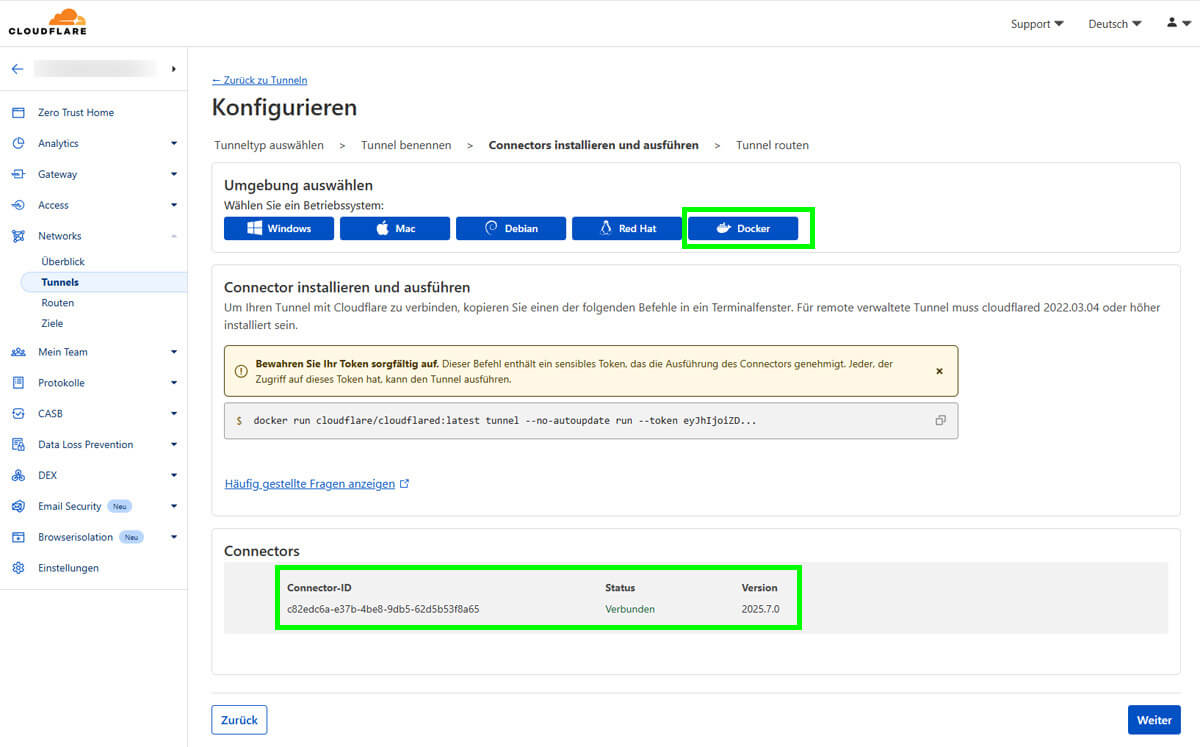
Task: Follow the Zurück zu Tunneln link
Action: pos(260,80)
